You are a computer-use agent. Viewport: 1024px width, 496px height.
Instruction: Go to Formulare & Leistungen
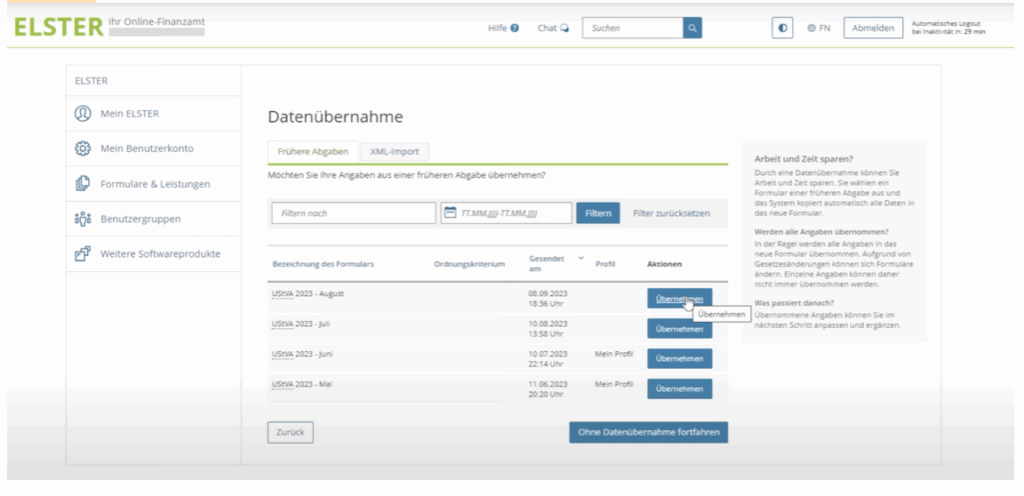click(154, 183)
